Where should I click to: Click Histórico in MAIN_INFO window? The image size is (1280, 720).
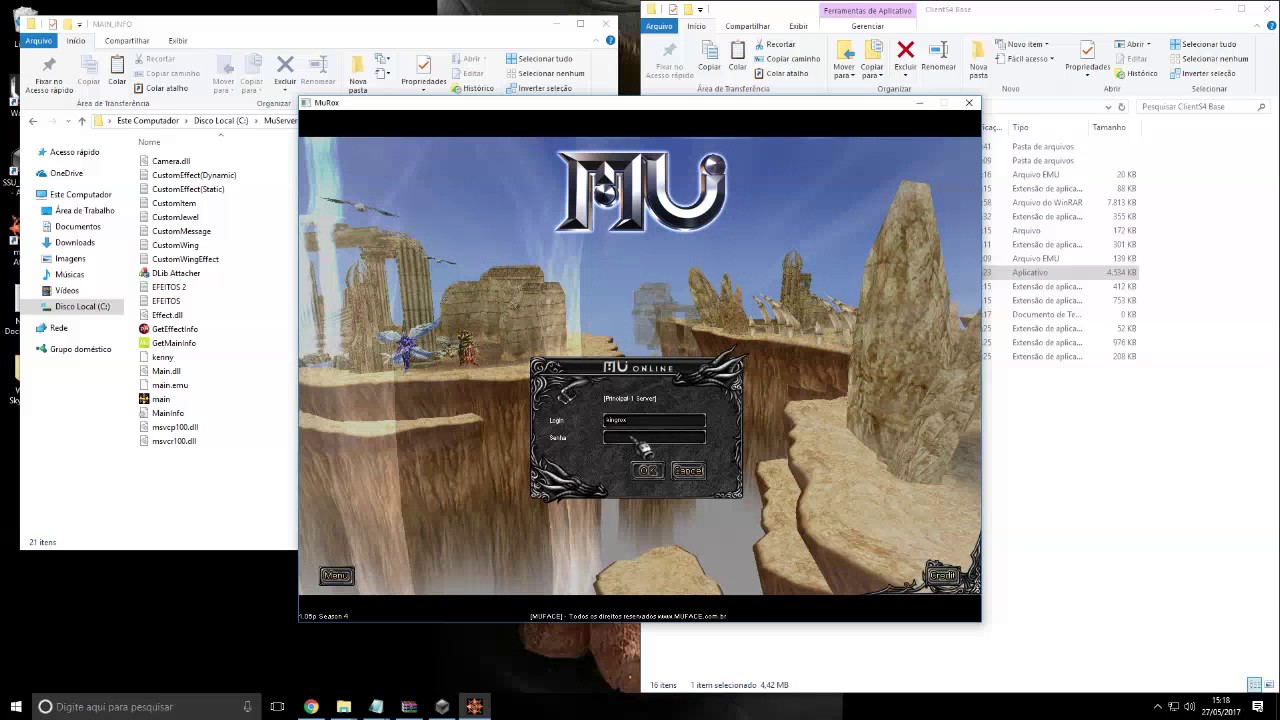click(x=472, y=88)
